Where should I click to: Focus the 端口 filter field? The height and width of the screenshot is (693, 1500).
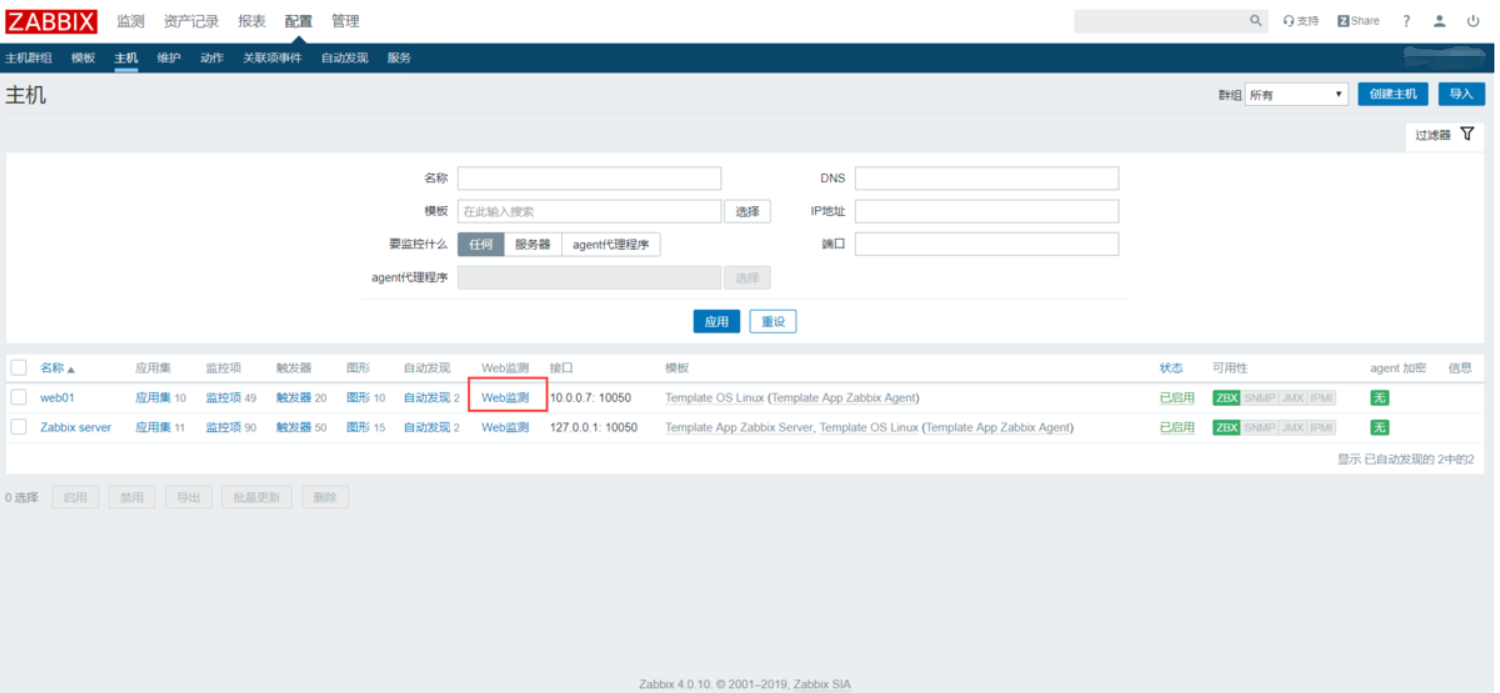[x=987, y=244]
